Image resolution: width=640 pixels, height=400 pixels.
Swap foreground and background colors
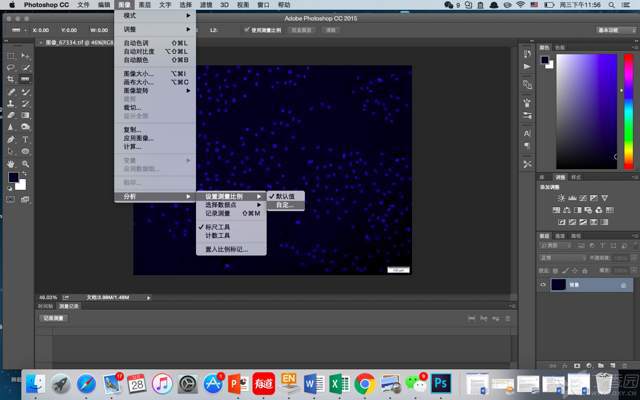(24, 174)
